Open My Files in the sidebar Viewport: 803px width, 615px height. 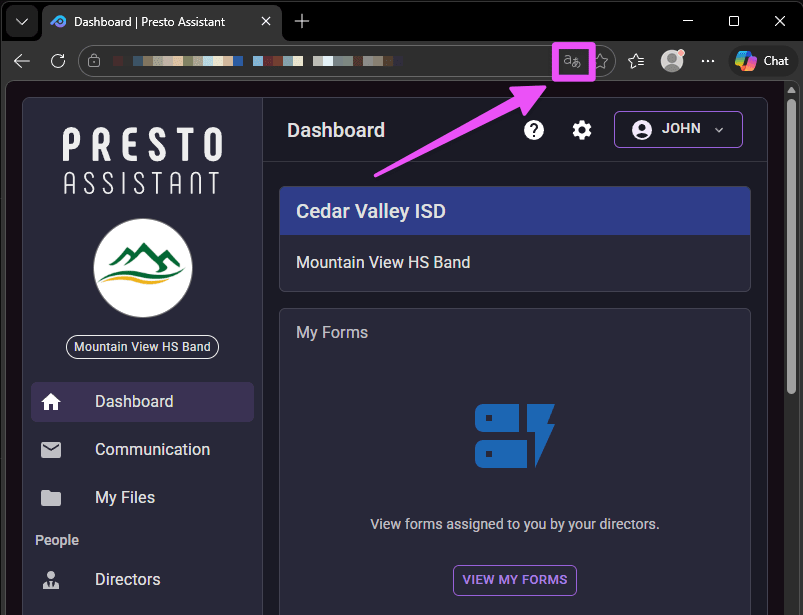pos(142,498)
